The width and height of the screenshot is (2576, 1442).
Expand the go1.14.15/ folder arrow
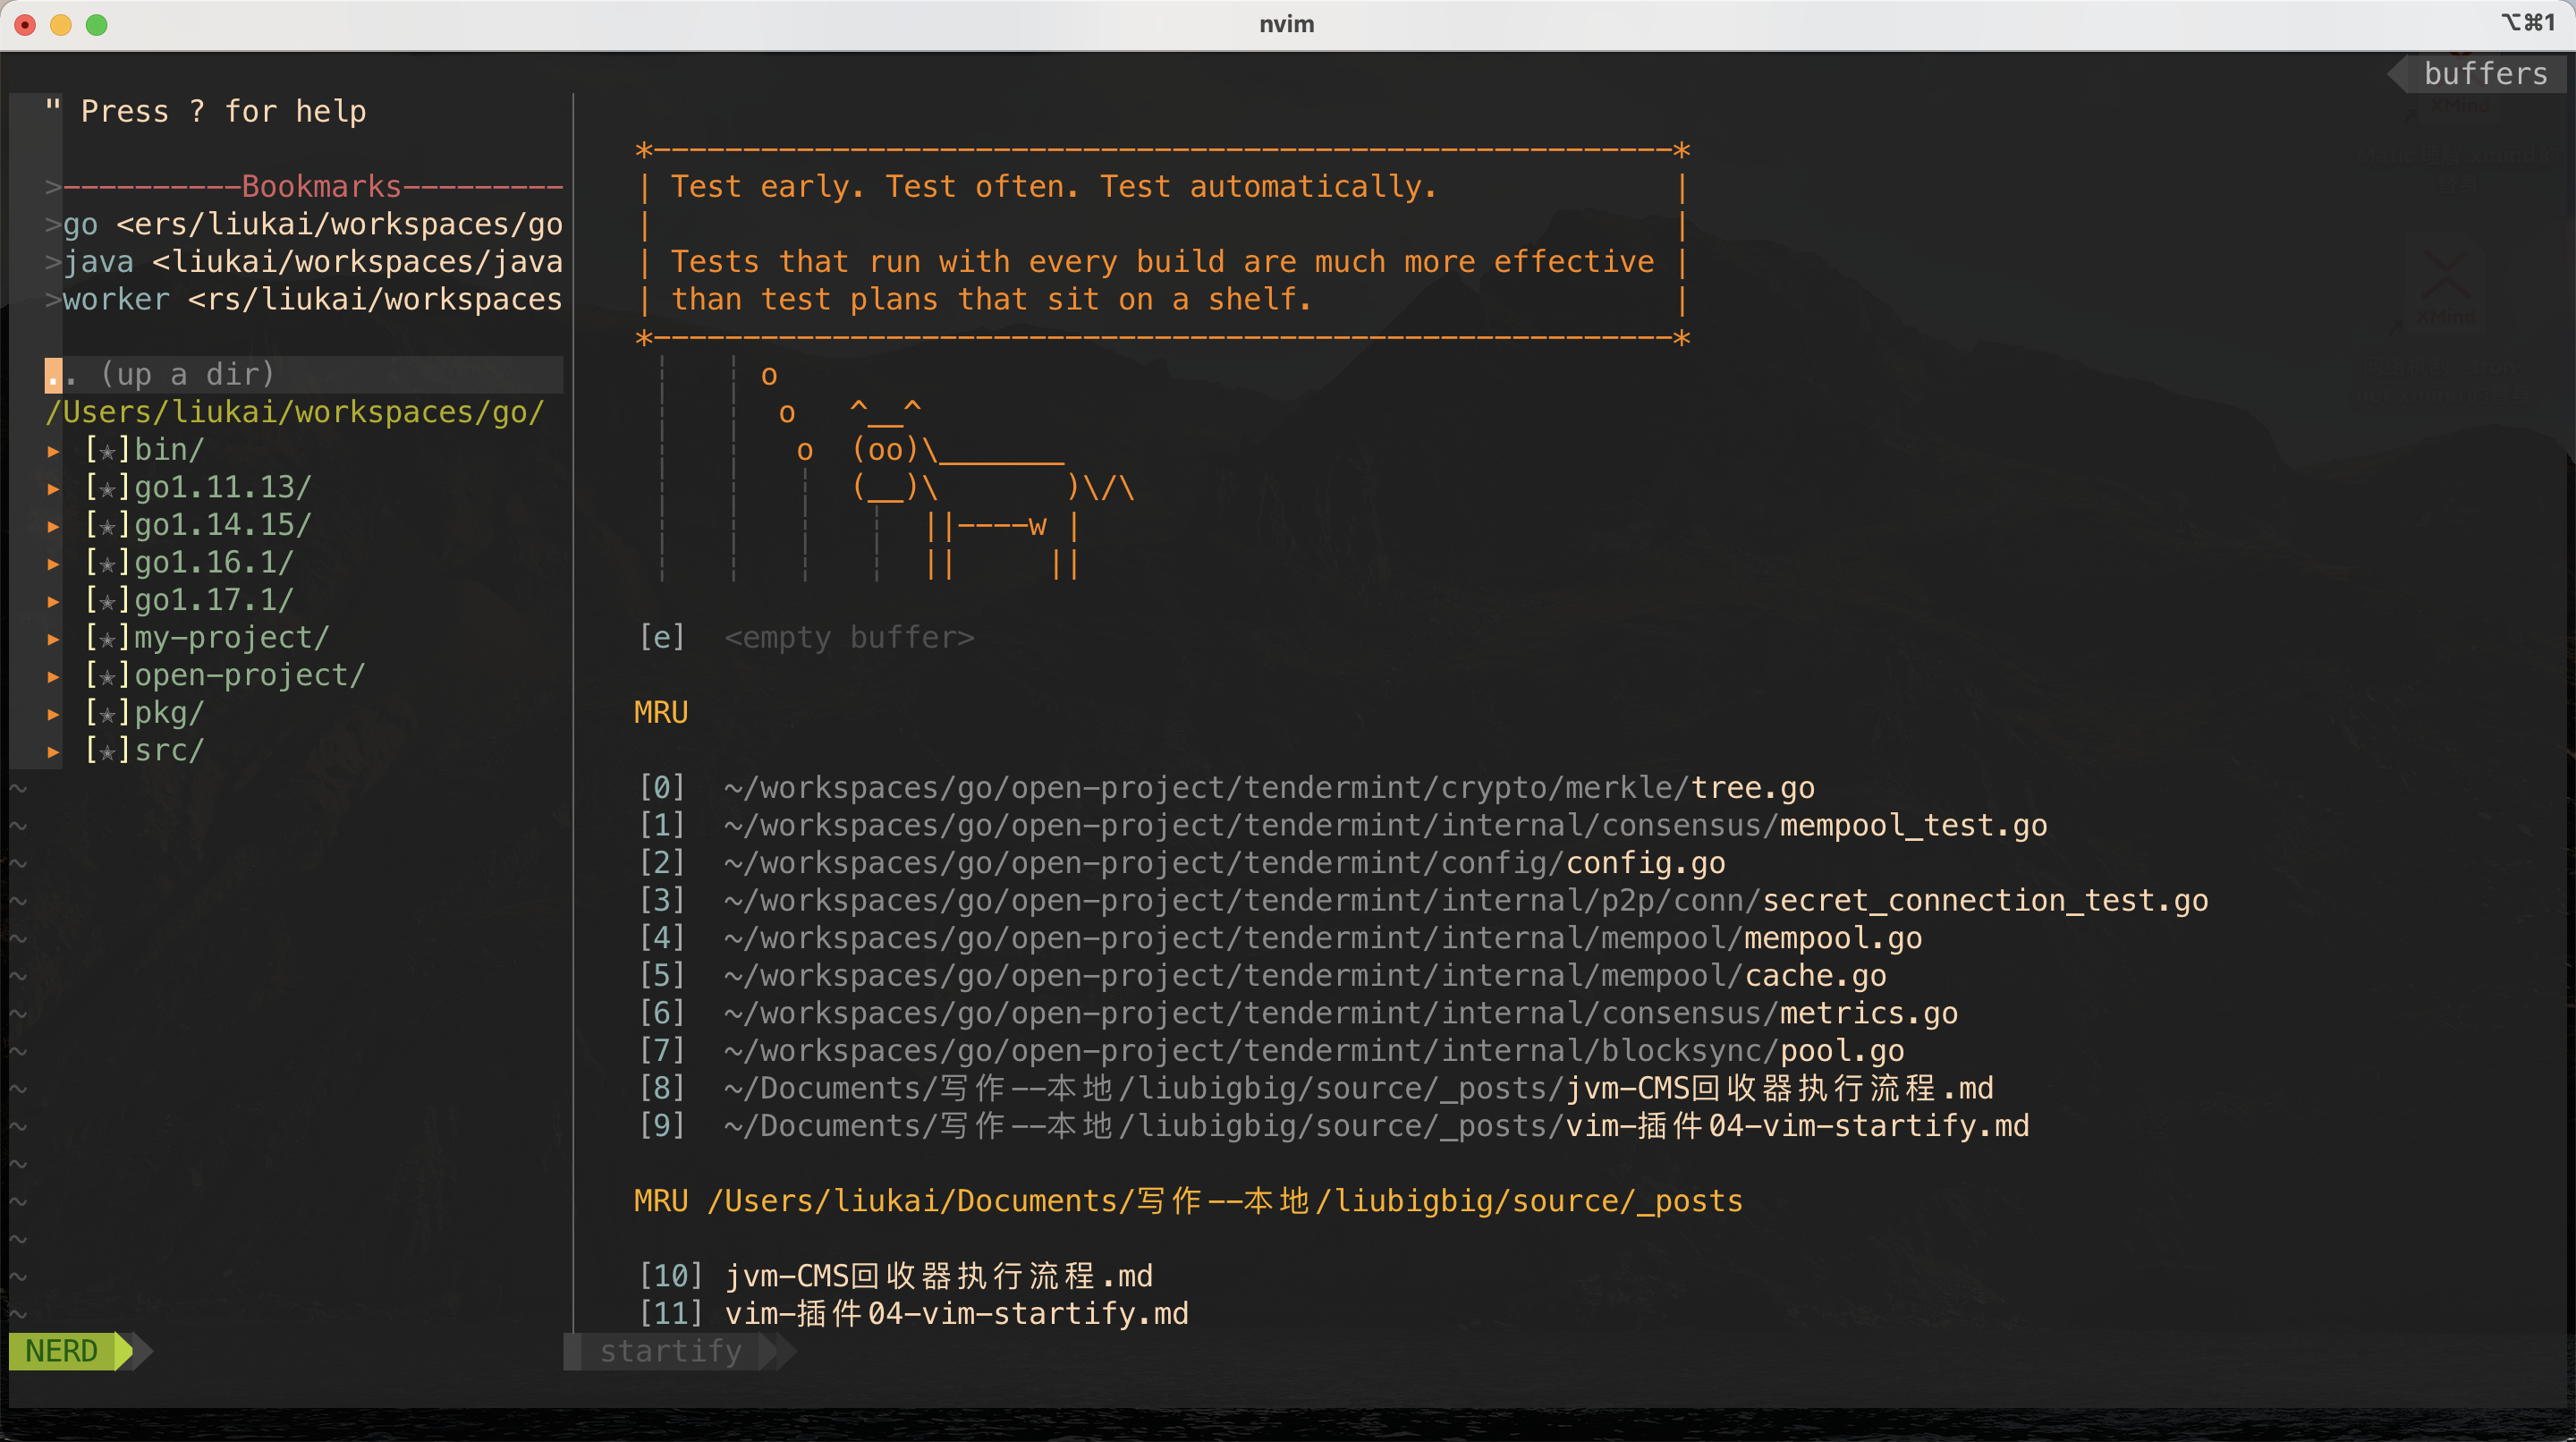(54, 526)
